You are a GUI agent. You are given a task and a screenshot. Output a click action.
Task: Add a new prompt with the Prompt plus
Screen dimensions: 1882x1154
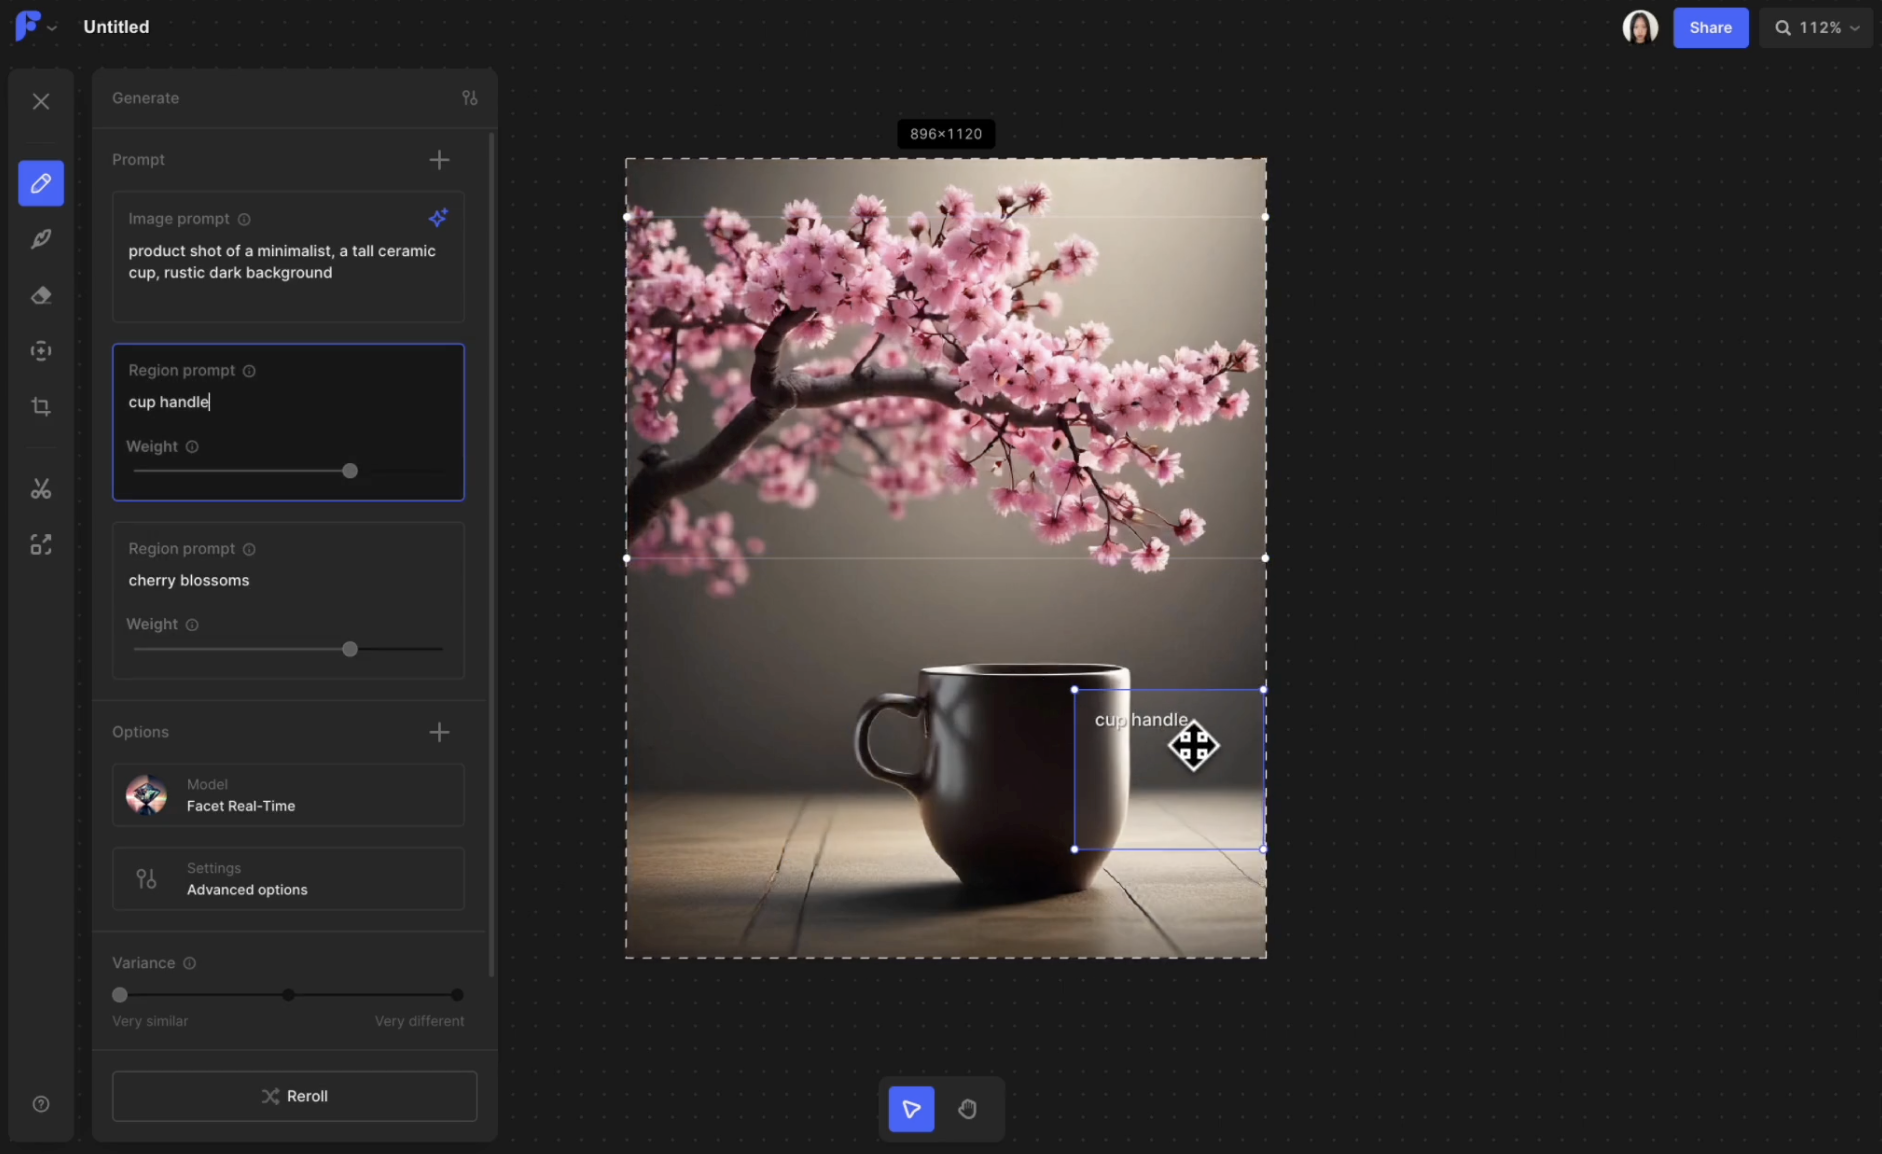439,160
